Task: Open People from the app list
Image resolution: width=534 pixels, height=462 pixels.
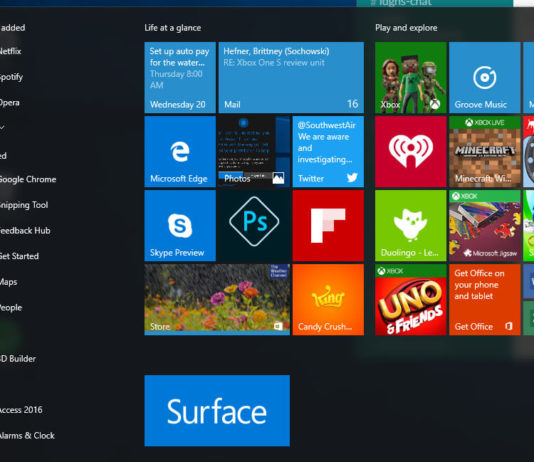Action: point(11,307)
